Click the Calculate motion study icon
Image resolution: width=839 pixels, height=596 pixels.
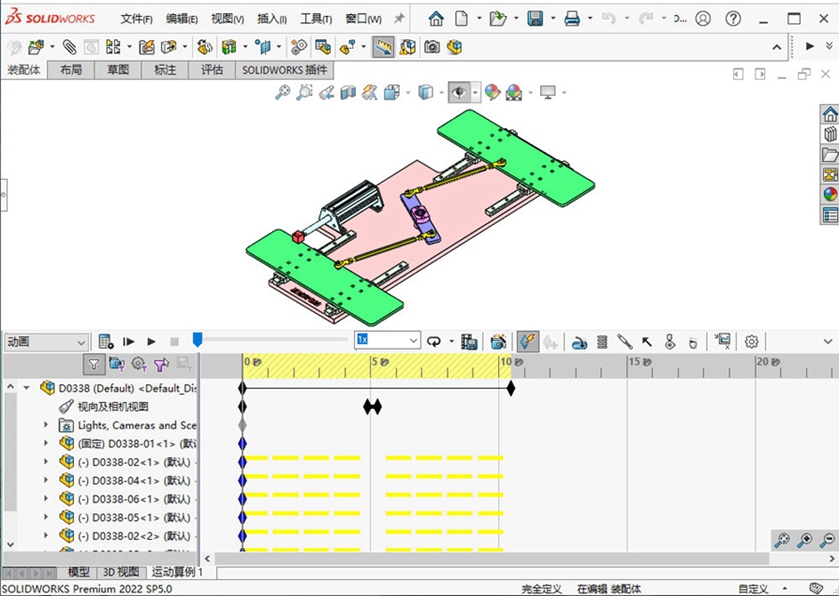(105, 341)
